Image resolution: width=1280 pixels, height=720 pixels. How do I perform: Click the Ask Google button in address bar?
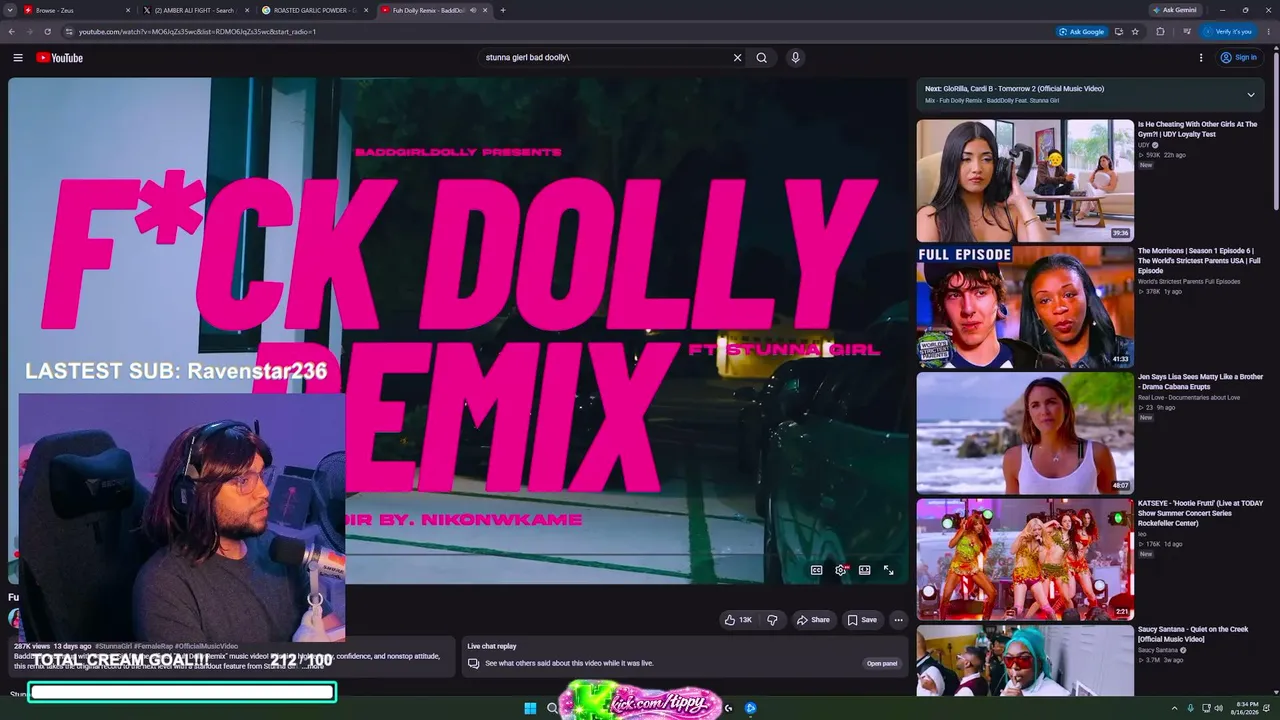pyautogui.click(x=1082, y=32)
